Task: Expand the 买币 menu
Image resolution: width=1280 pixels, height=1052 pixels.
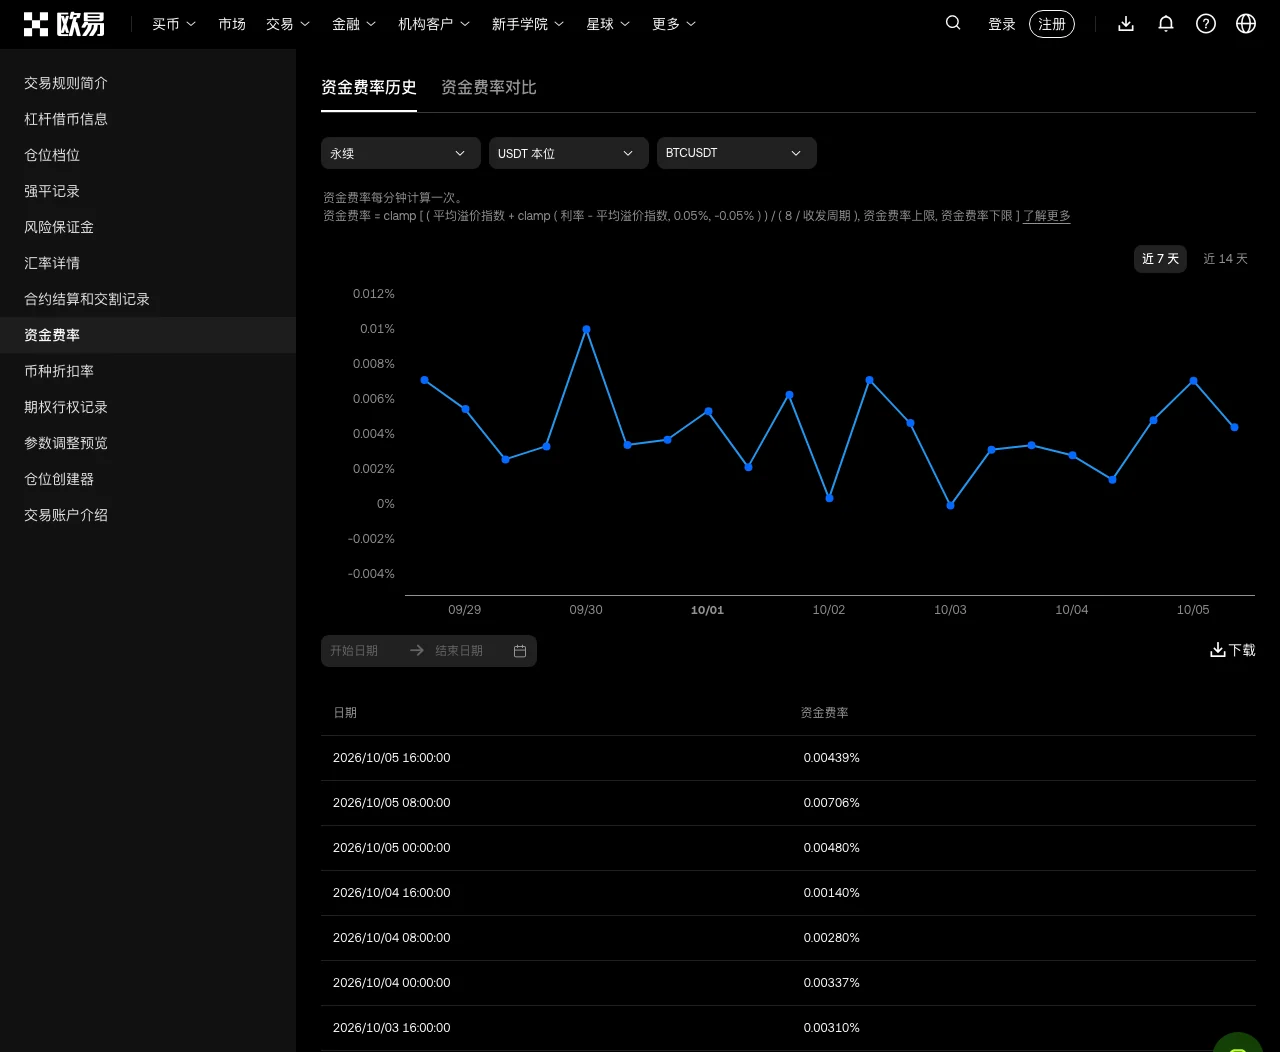Action: coord(174,24)
